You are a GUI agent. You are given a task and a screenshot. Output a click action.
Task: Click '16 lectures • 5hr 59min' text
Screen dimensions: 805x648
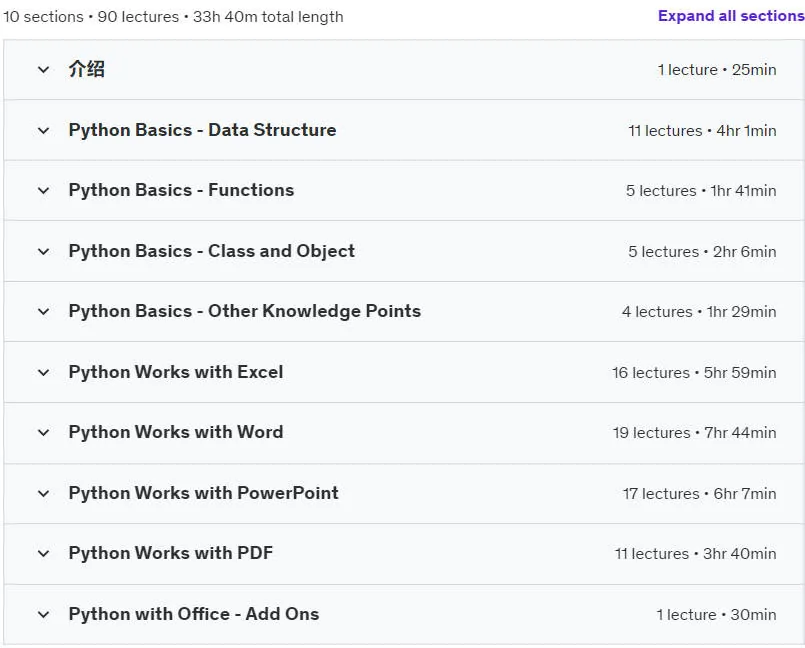click(x=694, y=372)
